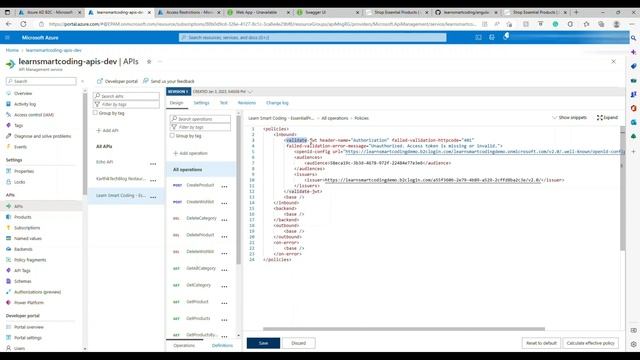Open the Developer portal link icon
Viewport: 640px width, 360px height.
100,81
